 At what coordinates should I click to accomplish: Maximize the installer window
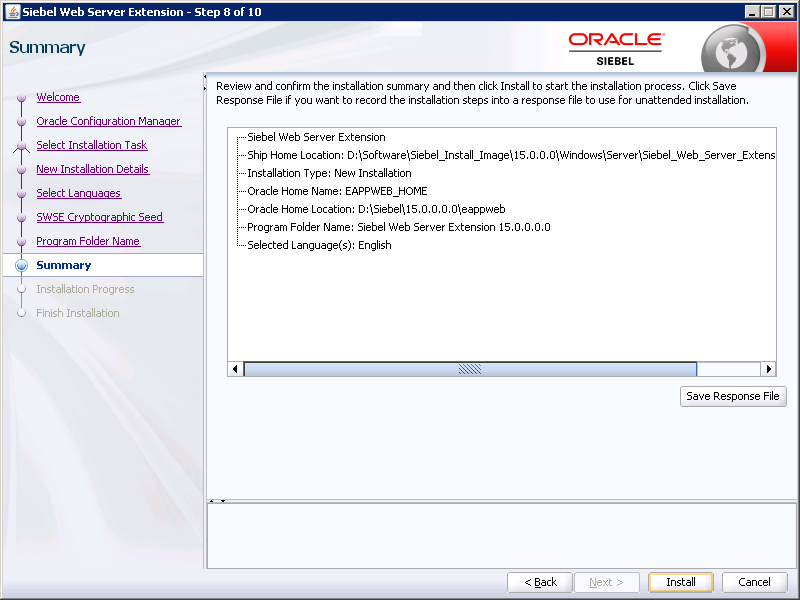pos(768,12)
